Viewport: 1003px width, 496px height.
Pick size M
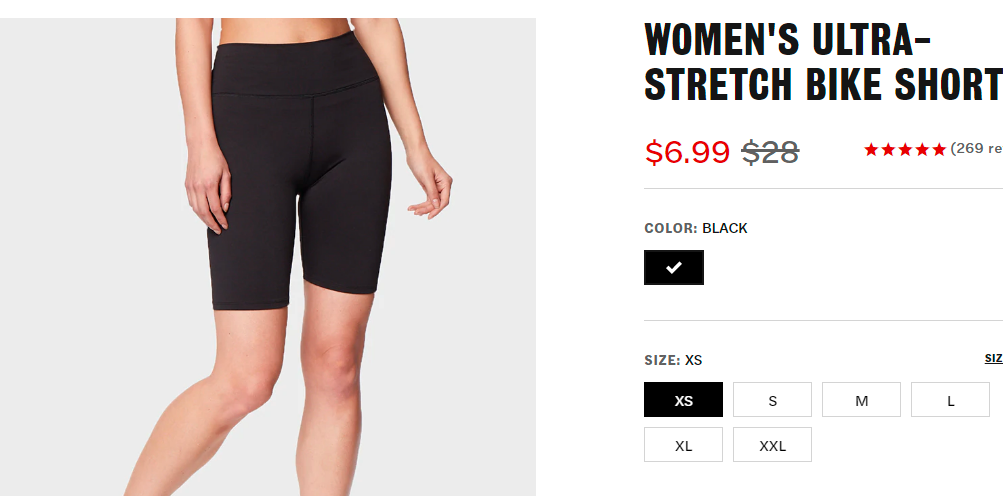(861, 400)
